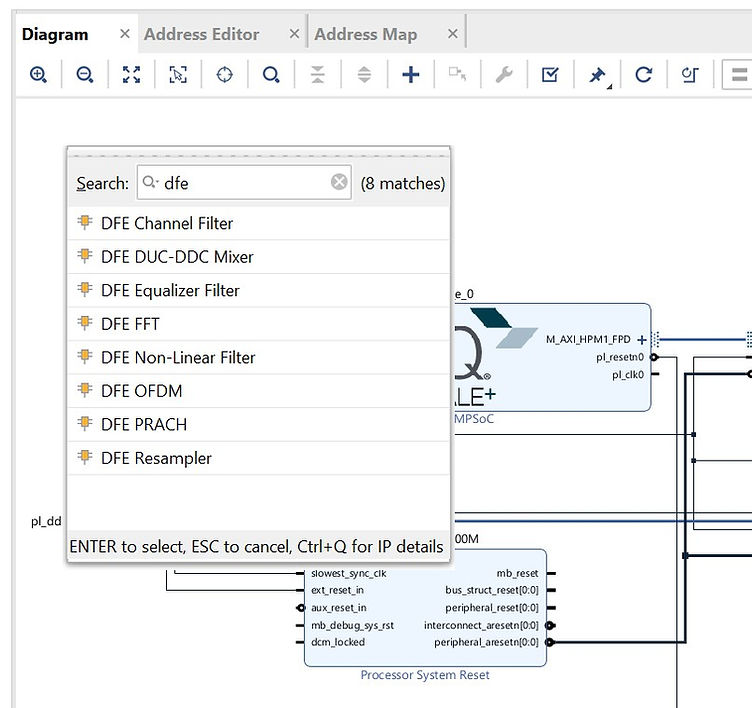Viewport: 752px width, 708px height.
Task: Select DFE FFT IP
Action: tap(258, 324)
